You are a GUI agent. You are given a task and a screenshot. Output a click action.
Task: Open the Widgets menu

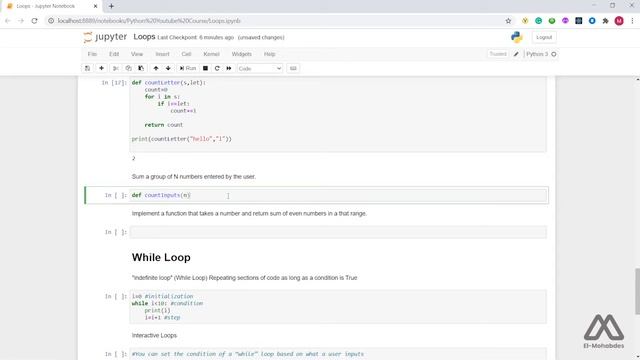[x=242, y=54]
